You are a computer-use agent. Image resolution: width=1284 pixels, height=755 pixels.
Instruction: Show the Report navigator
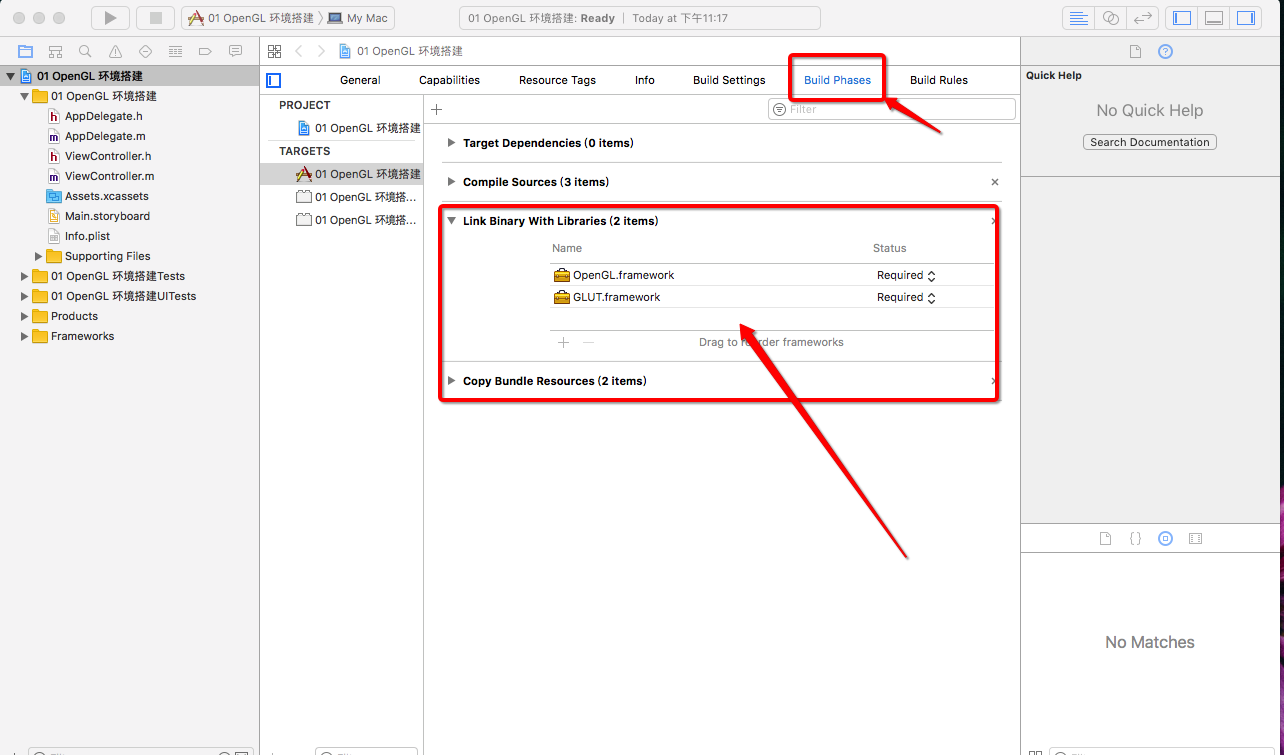(236, 51)
